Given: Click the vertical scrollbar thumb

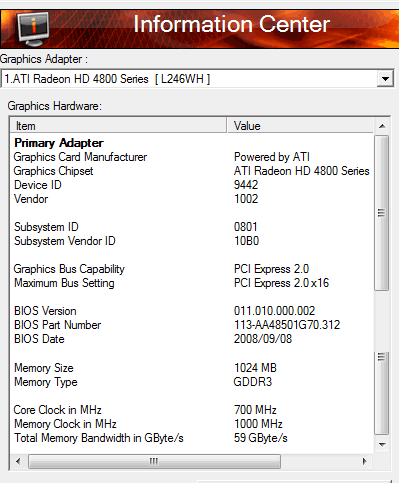Looking at the screenshot, I should tap(382, 213).
